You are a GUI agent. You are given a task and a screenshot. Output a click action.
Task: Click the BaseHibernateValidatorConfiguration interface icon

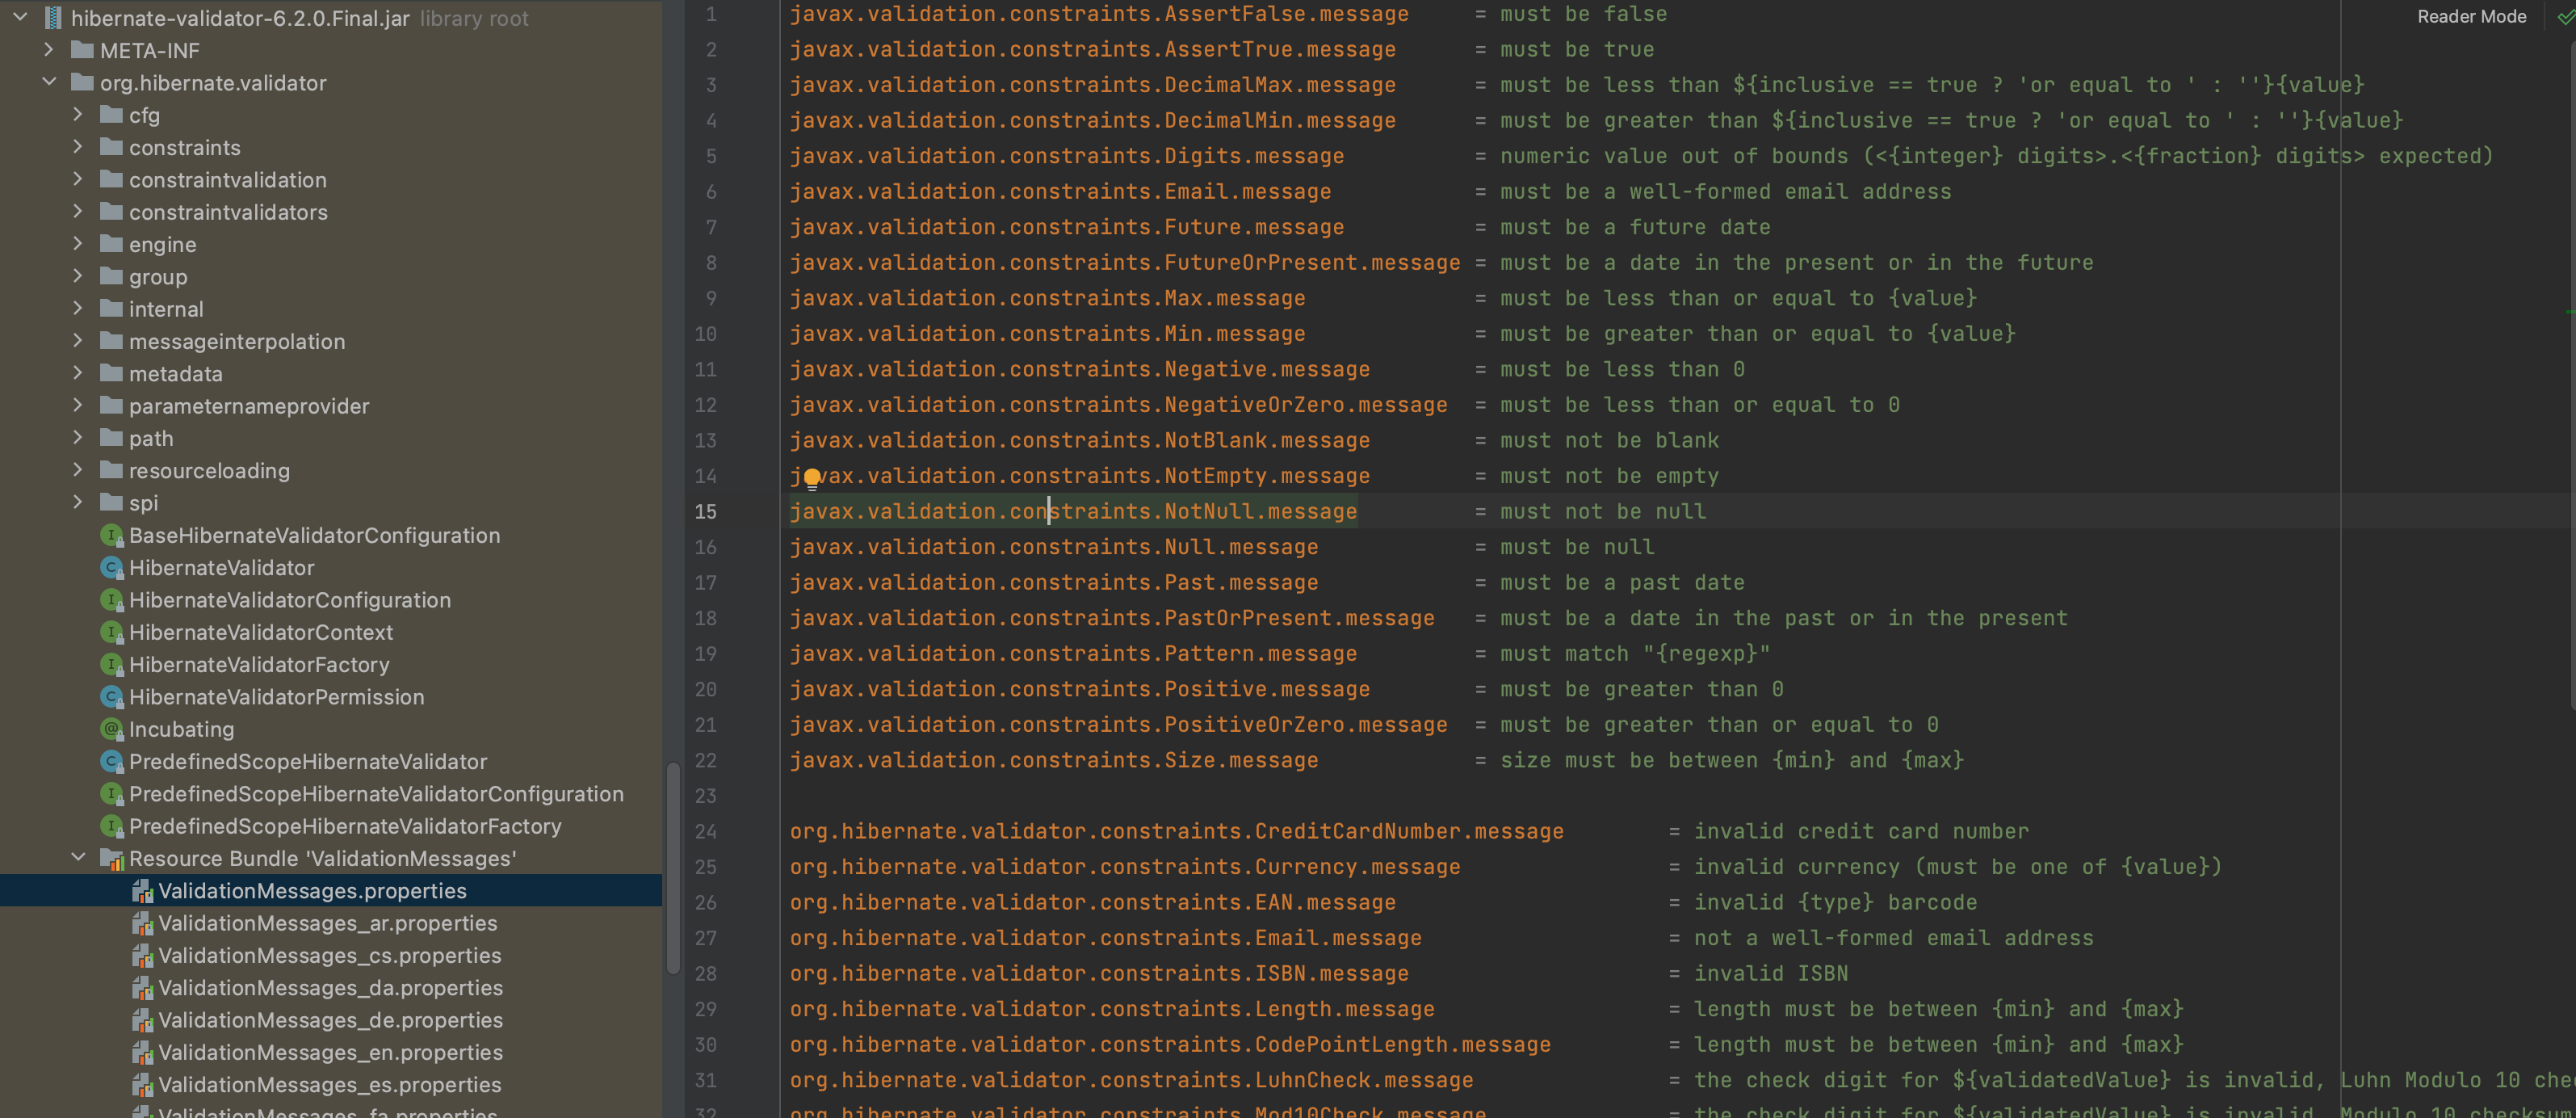pos(112,536)
